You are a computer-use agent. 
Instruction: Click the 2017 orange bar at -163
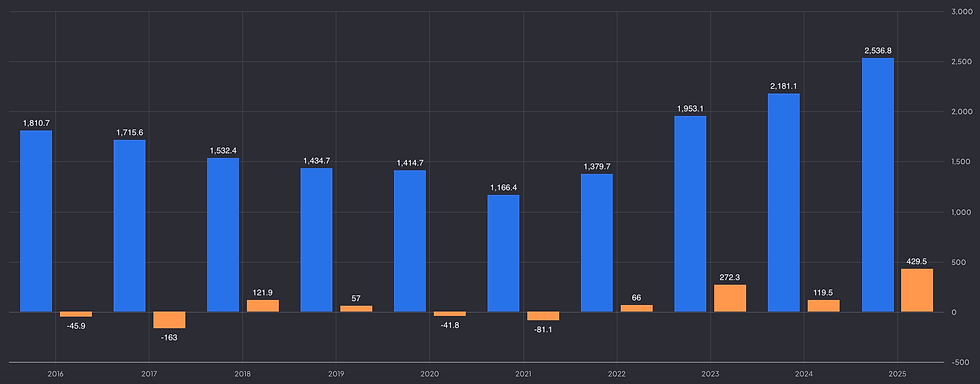coord(169,320)
